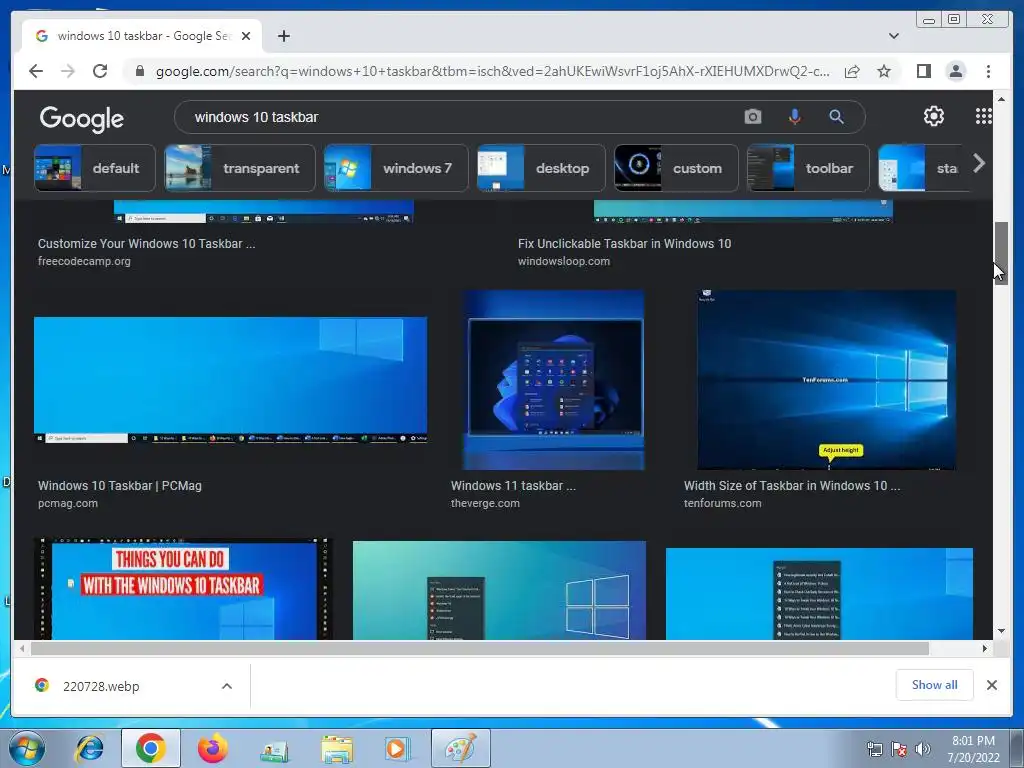The height and width of the screenshot is (768, 1024).
Task: Filter images by desktop chip
Action: pos(541,168)
